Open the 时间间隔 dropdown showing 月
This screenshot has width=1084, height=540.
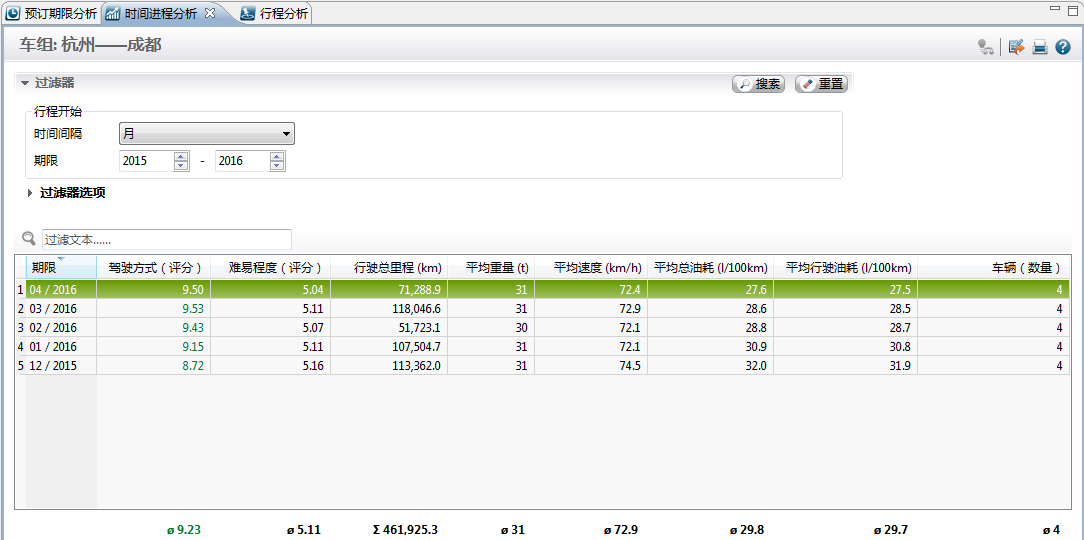(x=206, y=134)
